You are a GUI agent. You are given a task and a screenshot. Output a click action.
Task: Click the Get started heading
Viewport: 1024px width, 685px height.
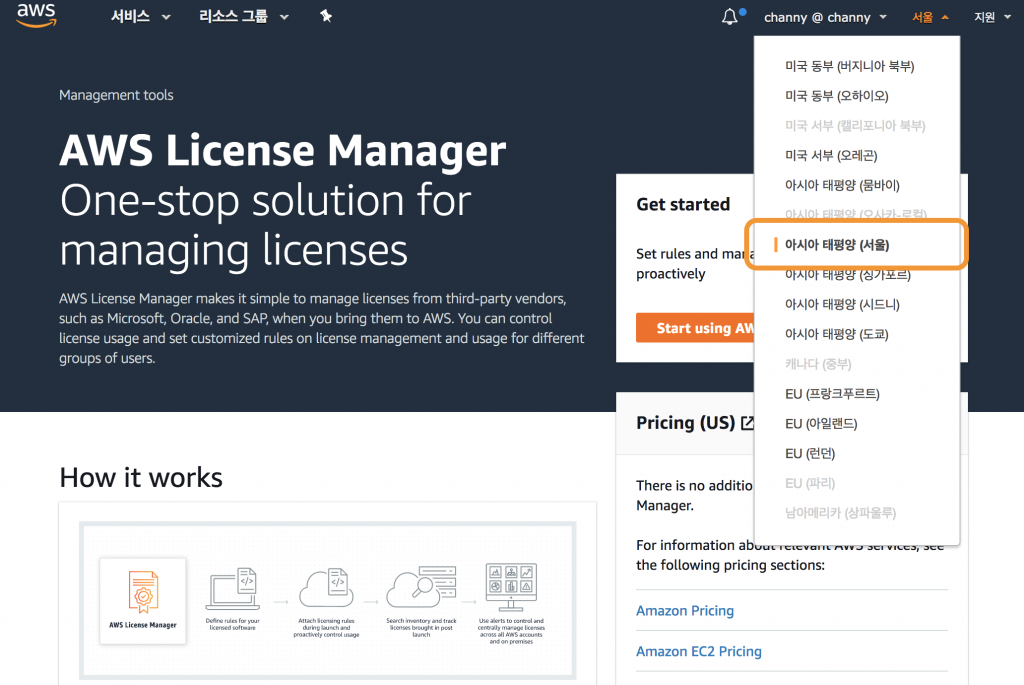click(x=683, y=204)
